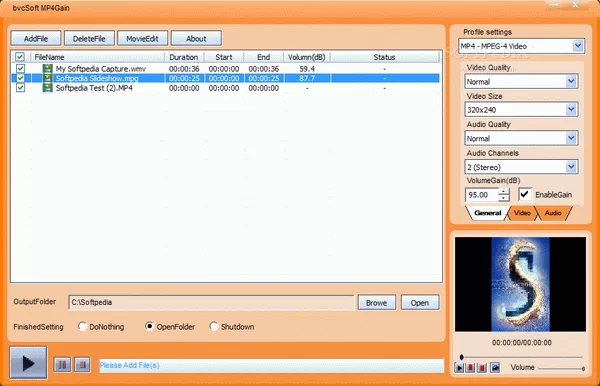This screenshot has height=386, width=600.
Task: Stop the preview with the red button beside snapshot icon
Action: [482, 368]
